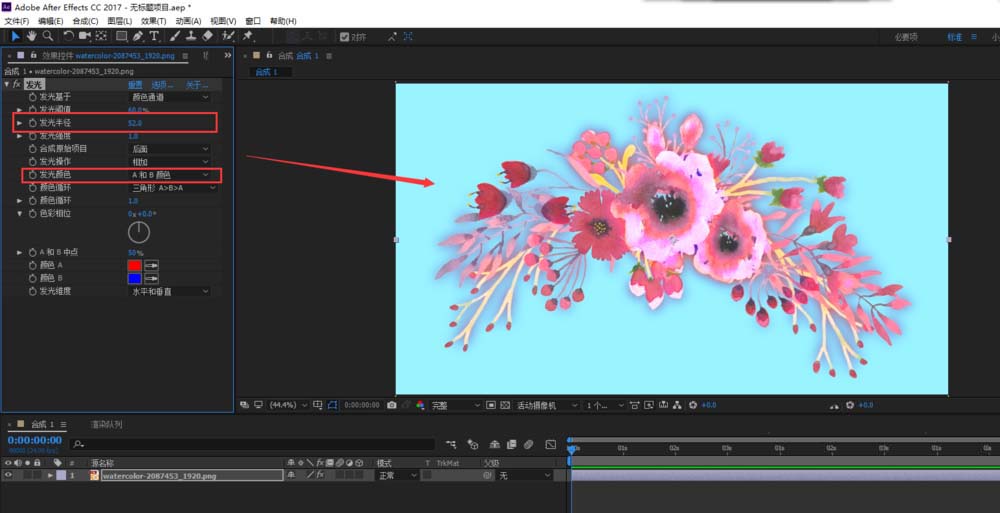Collapse the 色彩相位 property
This screenshot has height=513, width=1000.
click(19, 214)
